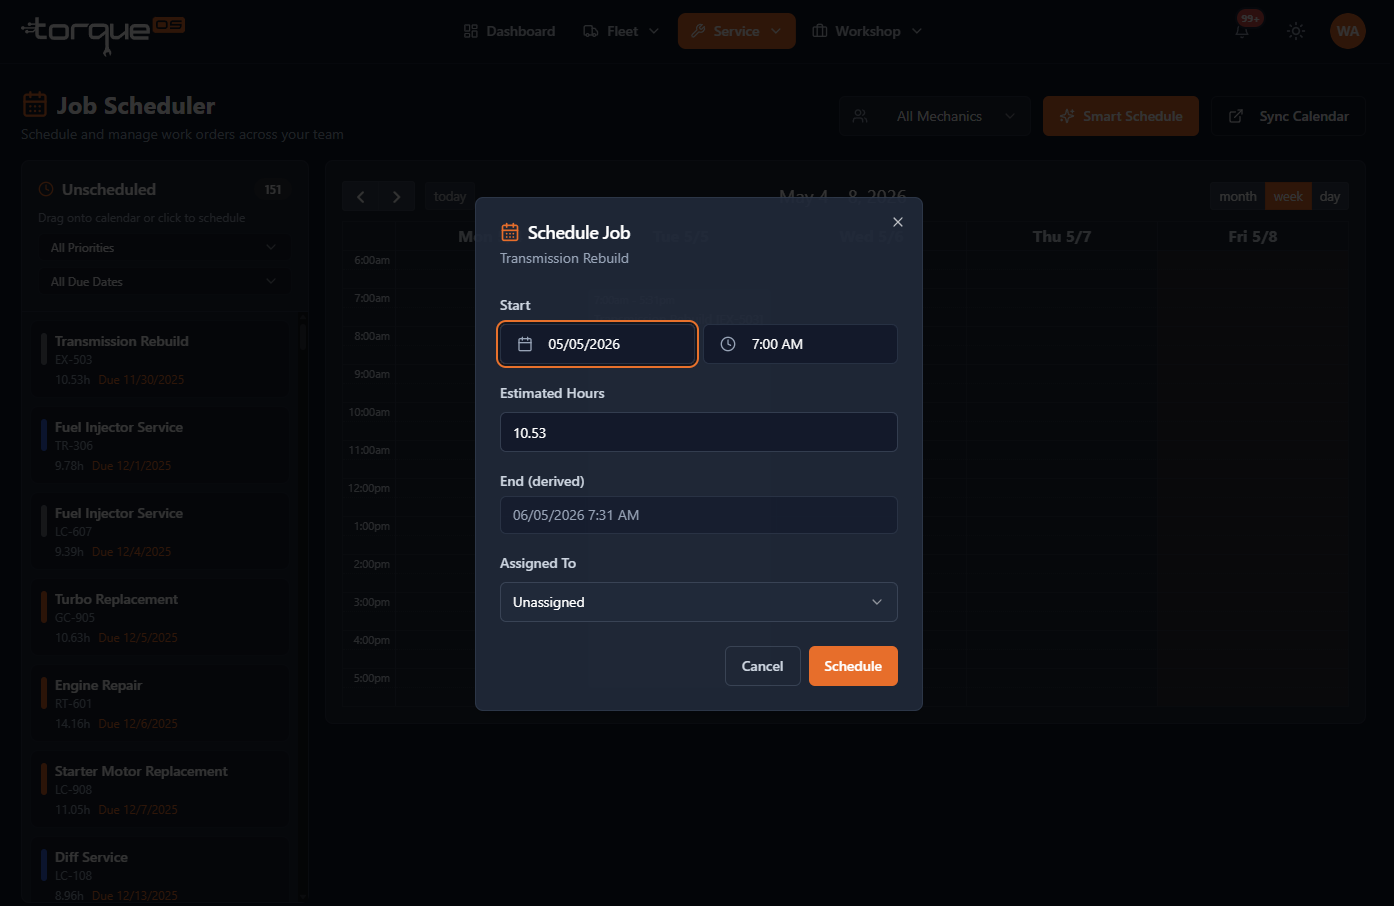
Task: Click the Sync Calendar external link icon
Action: tap(1236, 116)
